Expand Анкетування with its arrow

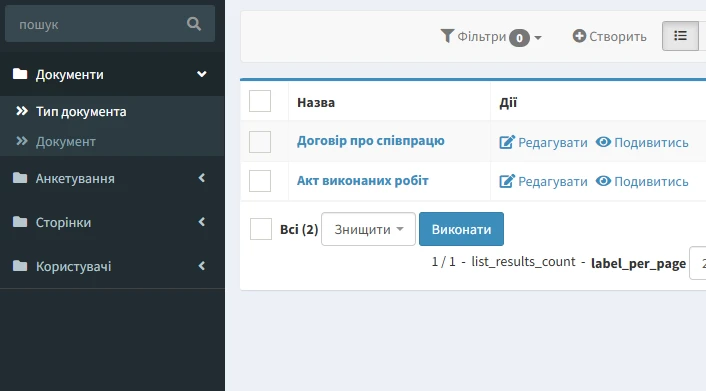tap(202, 178)
